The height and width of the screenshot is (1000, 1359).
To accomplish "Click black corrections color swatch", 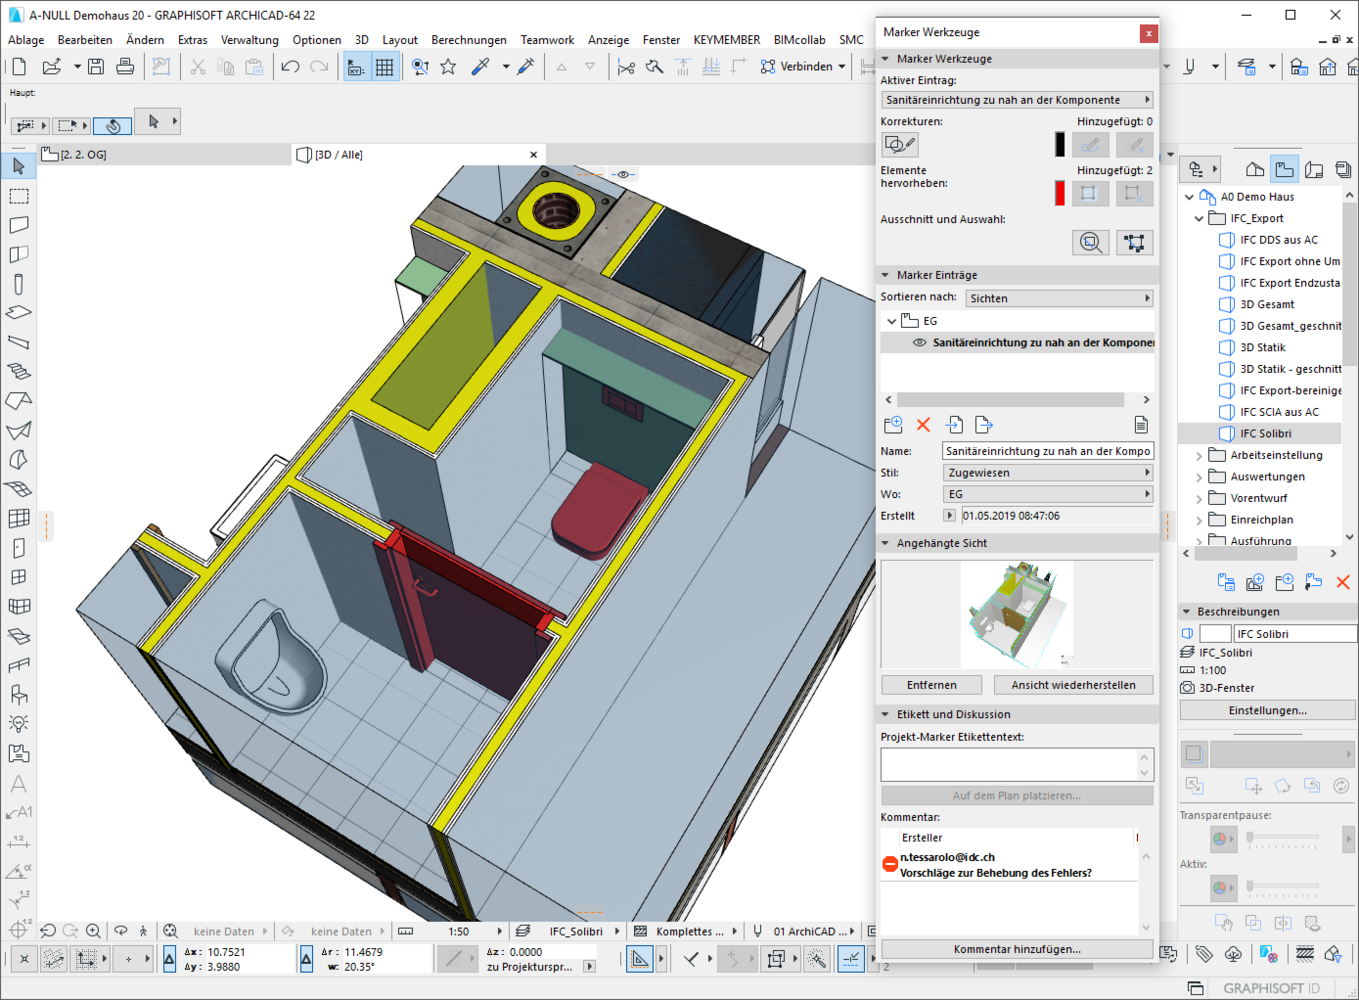I will point(1060,145).
